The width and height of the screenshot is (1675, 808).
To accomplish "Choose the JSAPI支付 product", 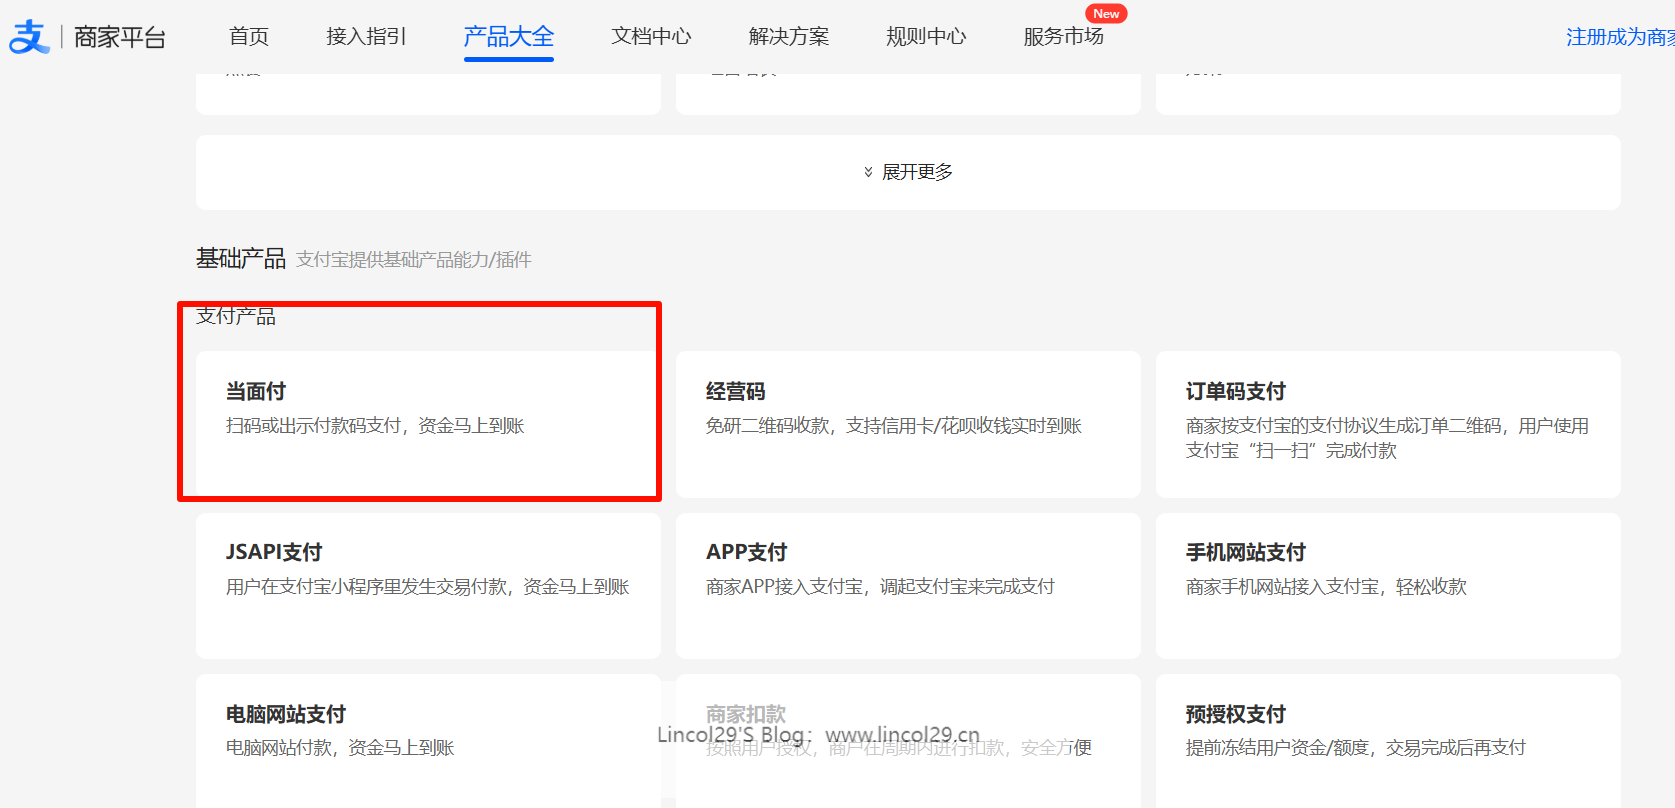I will [x=428, y=585].
